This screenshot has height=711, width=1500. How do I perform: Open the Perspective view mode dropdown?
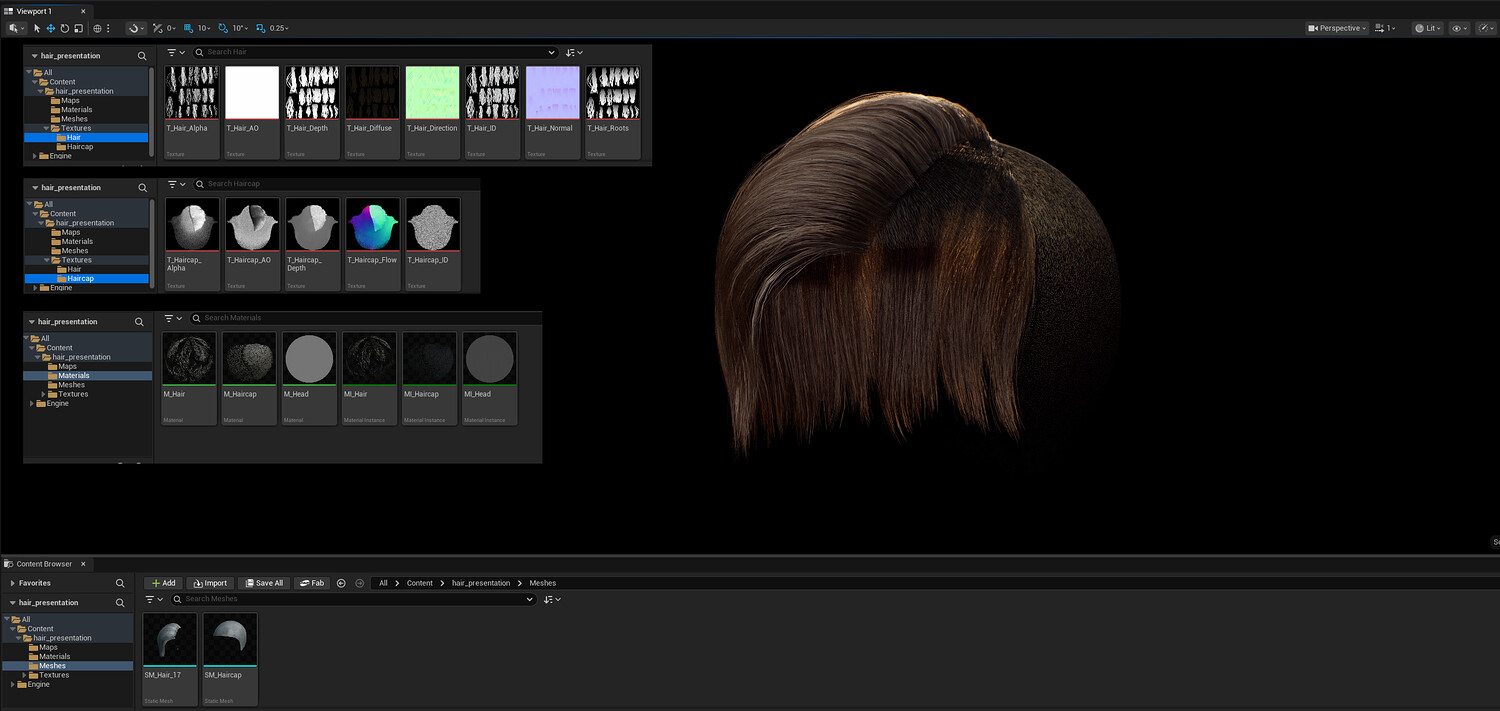[x=1336, y=28]
